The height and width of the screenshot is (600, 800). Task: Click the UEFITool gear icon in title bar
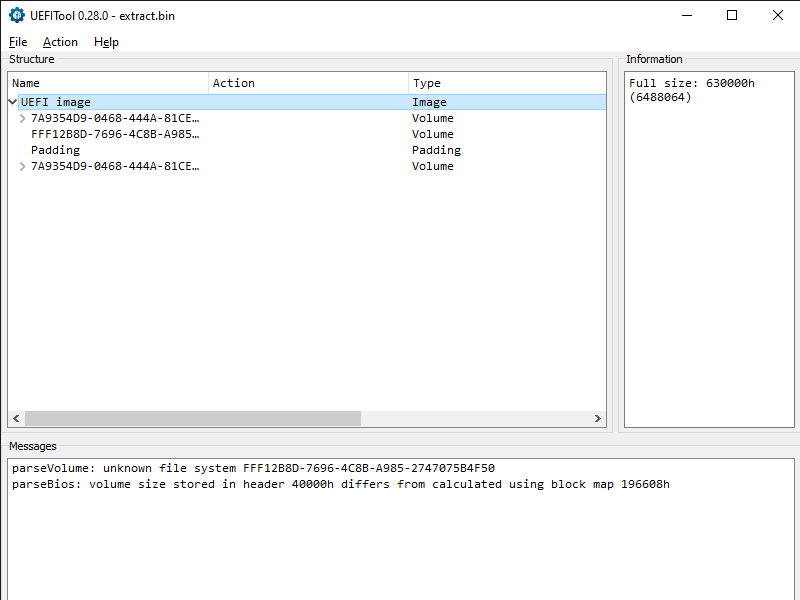point(17,15)
